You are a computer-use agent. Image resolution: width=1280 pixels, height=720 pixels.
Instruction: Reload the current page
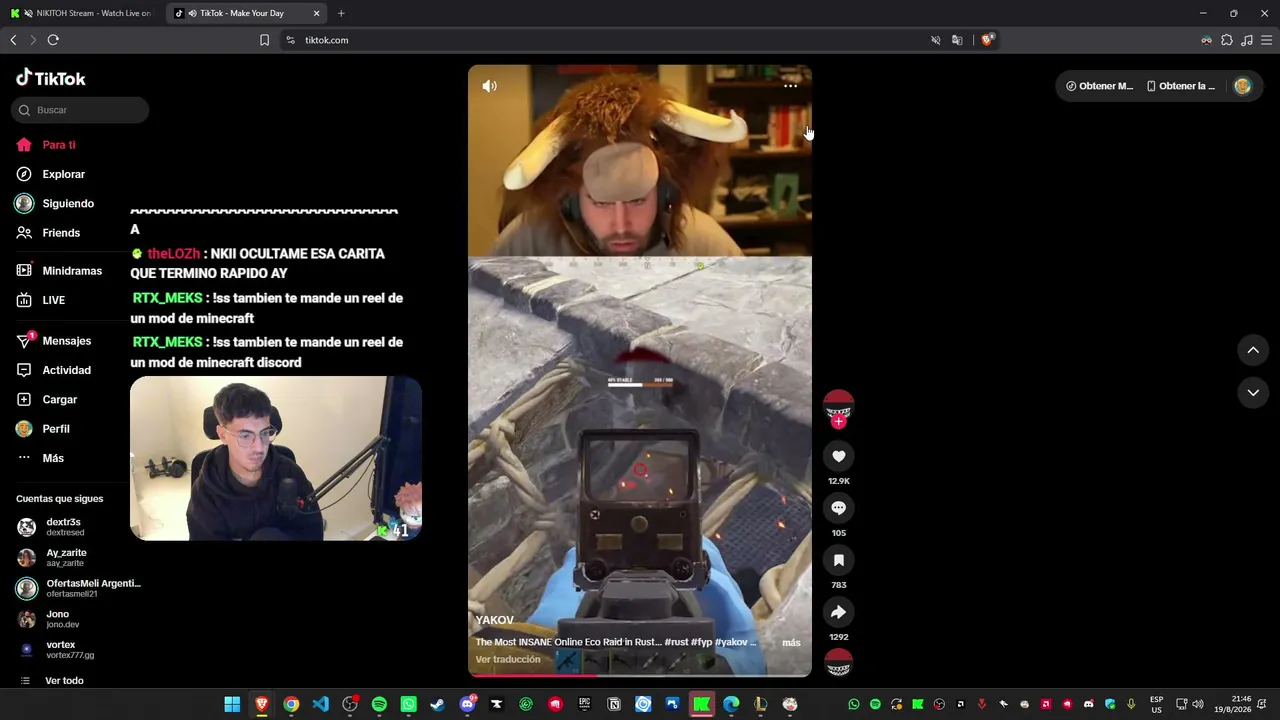coord(53,40)
